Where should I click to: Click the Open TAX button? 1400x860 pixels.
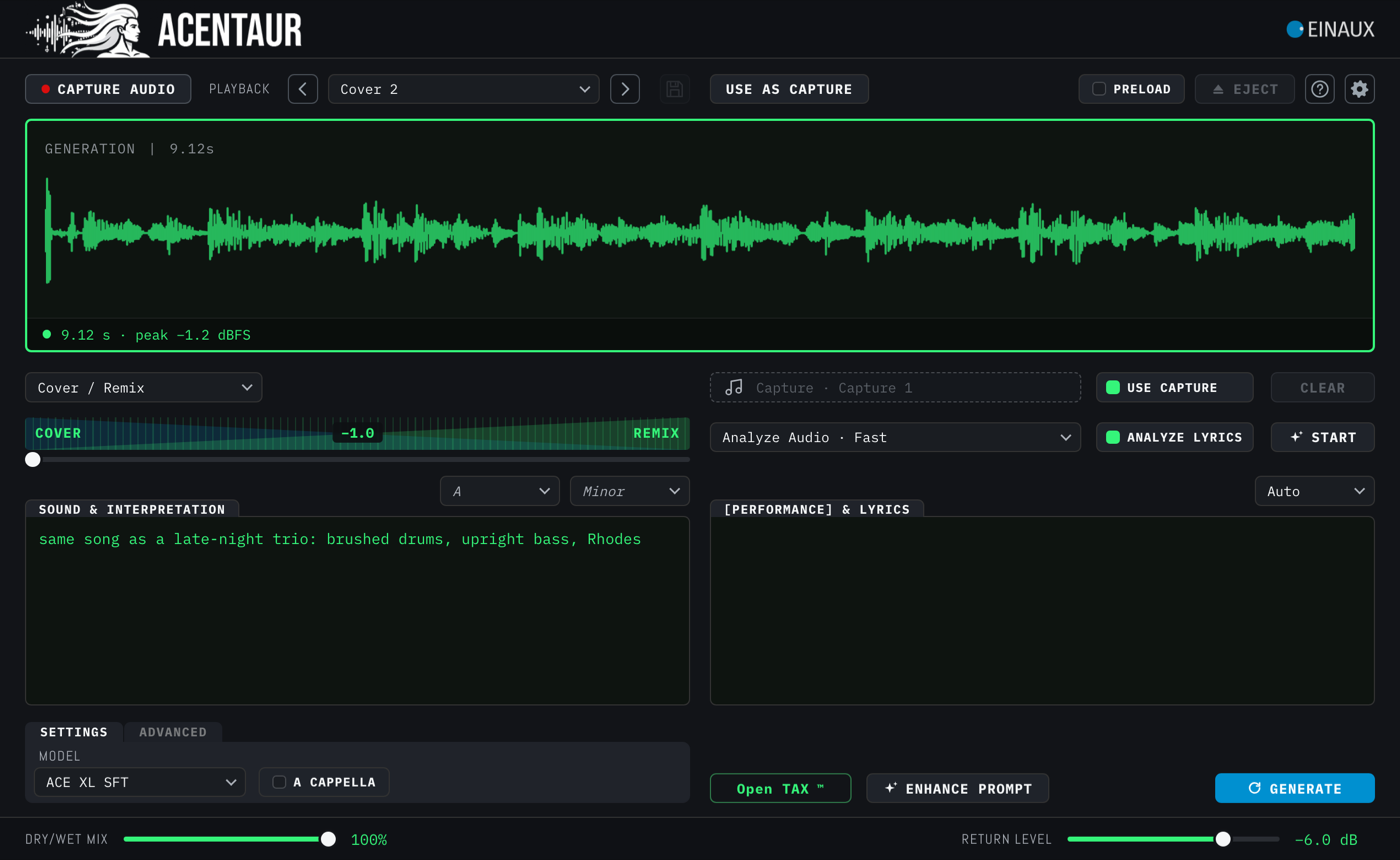click(780, 788)
